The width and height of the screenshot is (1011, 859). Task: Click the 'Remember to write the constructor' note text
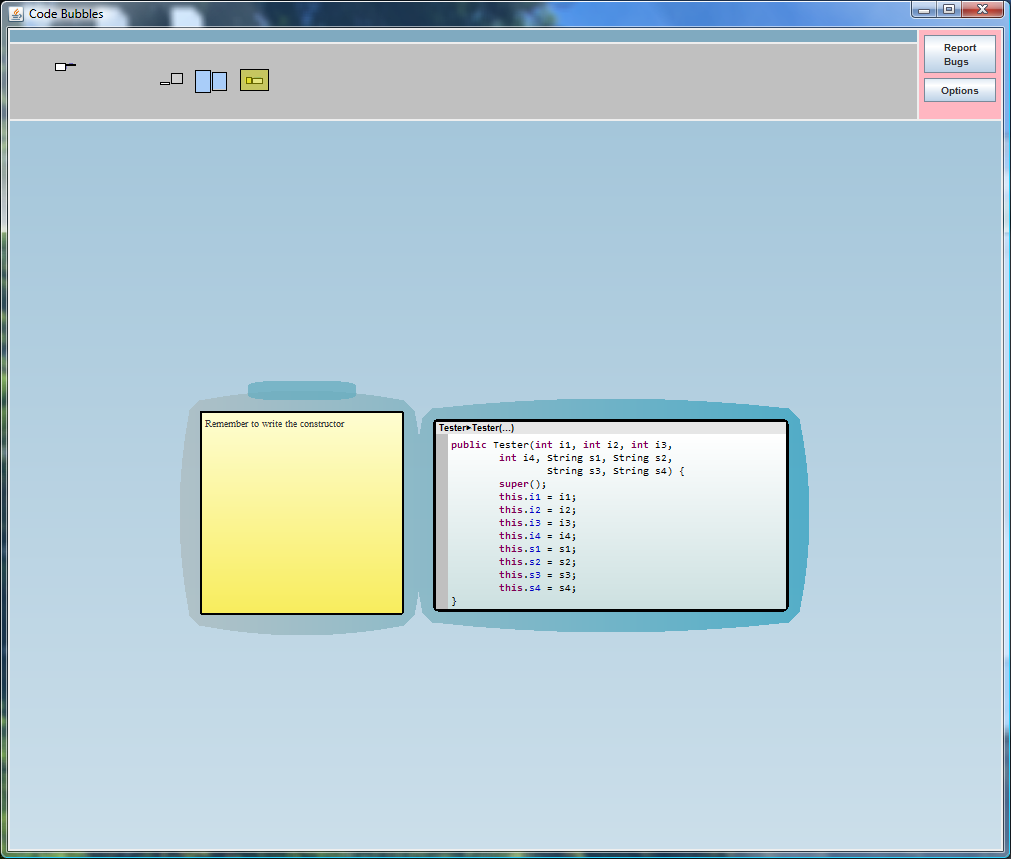(x=274, y=424)
